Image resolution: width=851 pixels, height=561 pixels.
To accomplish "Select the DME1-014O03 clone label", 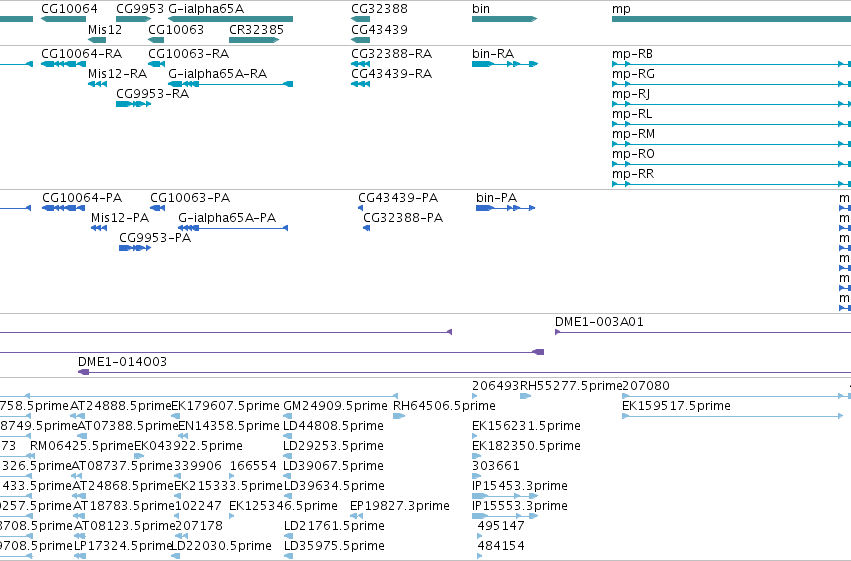I will tap(122, 362).
